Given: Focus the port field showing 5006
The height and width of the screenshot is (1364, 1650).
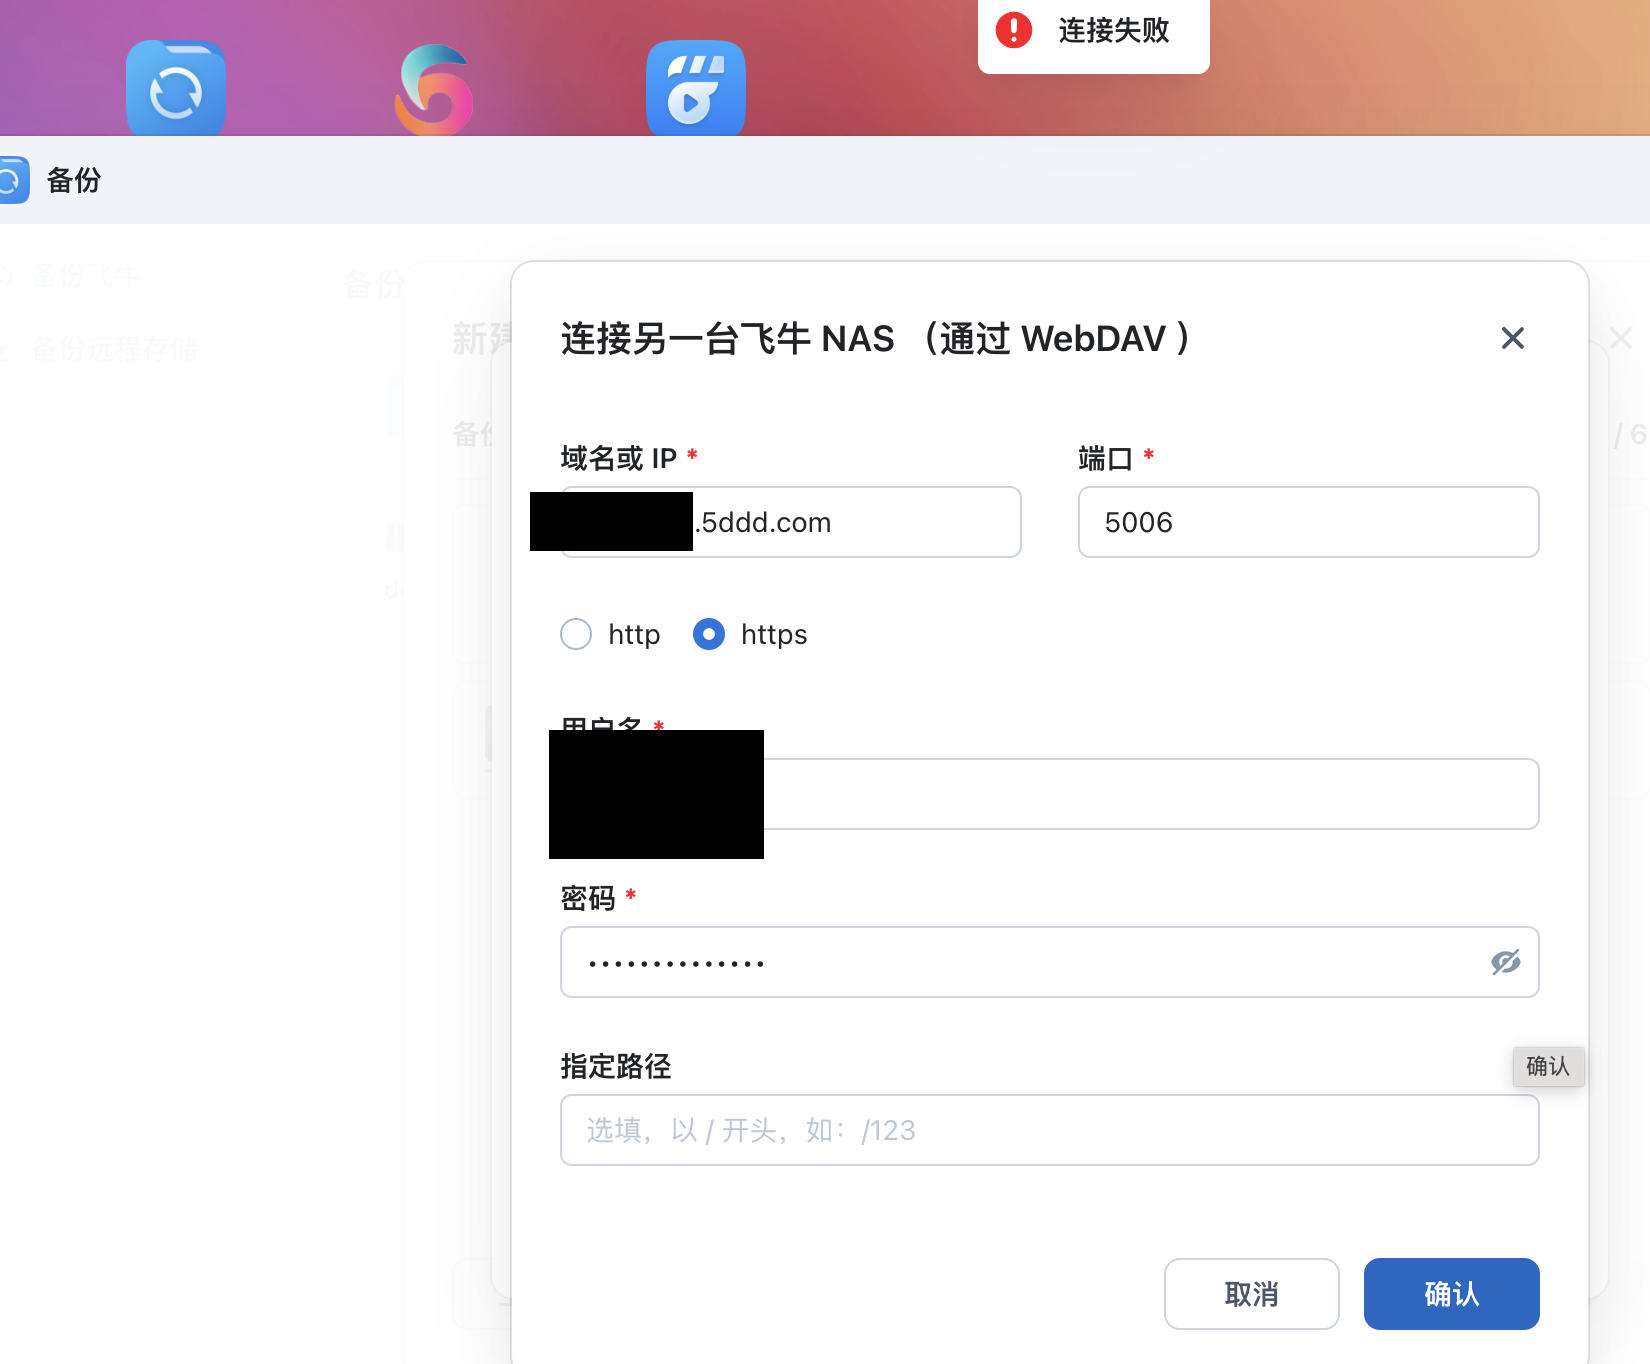Looking at the screenshot, I should [x=1309, y=522].
